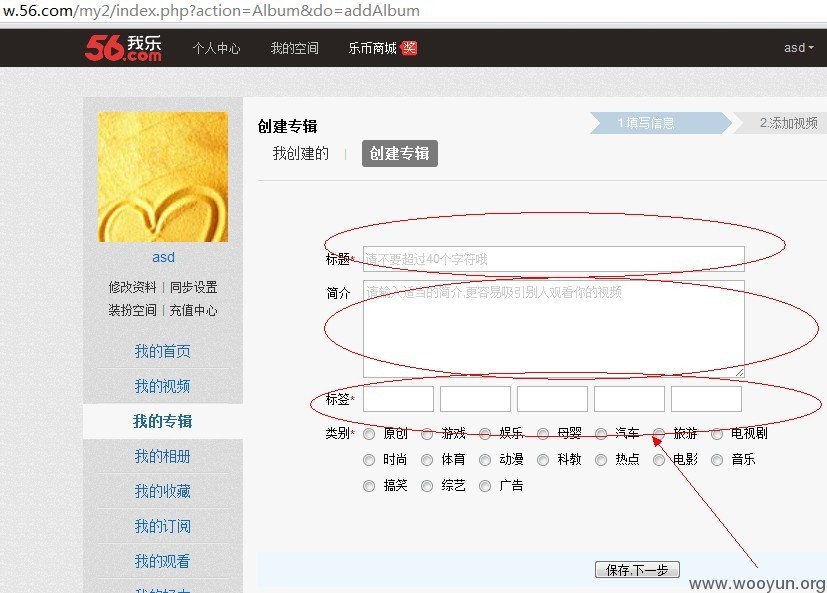The height and width of the screenshot is (593, 827).
Task: Open 修改资料 link
Action: pos(132,287)
